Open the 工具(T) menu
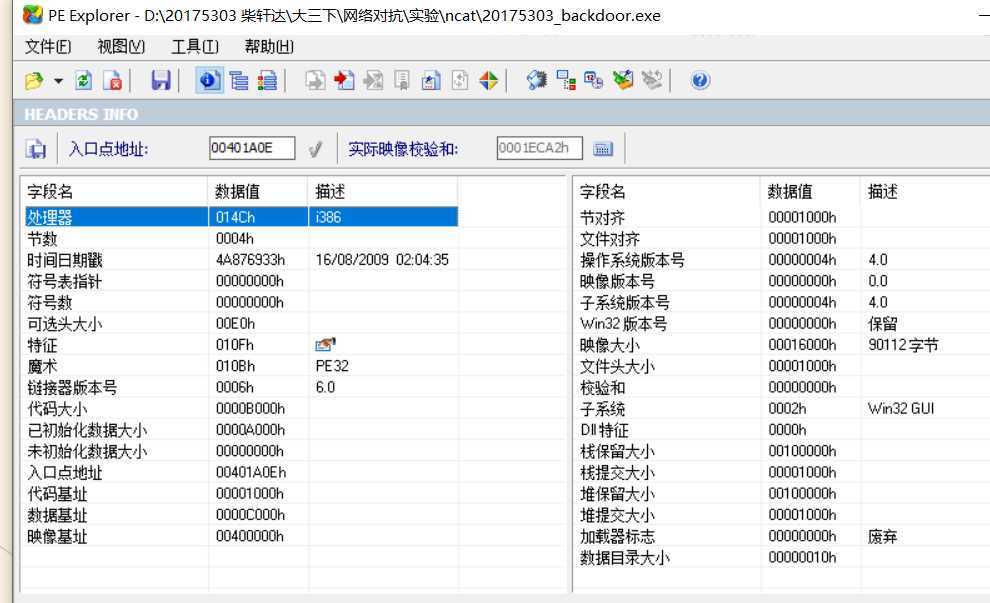990x603 pixels. tap(194, 46)
